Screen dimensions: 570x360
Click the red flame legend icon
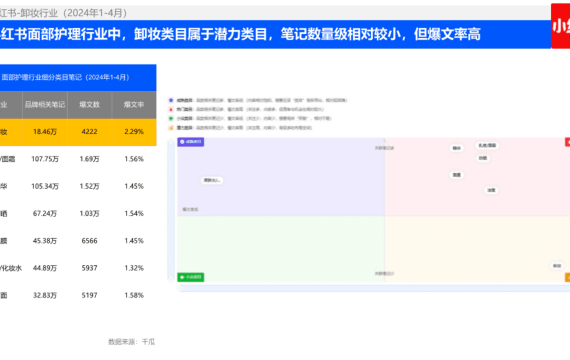pos(171,109)
